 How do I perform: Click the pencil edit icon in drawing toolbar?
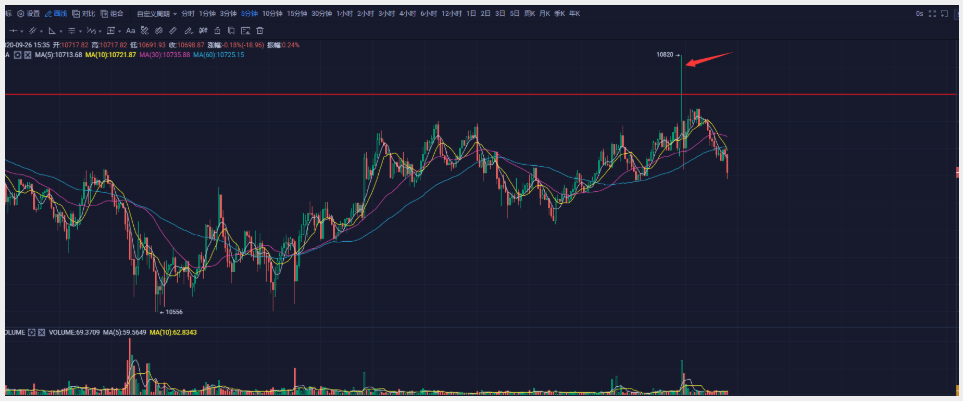pos(188,31)
